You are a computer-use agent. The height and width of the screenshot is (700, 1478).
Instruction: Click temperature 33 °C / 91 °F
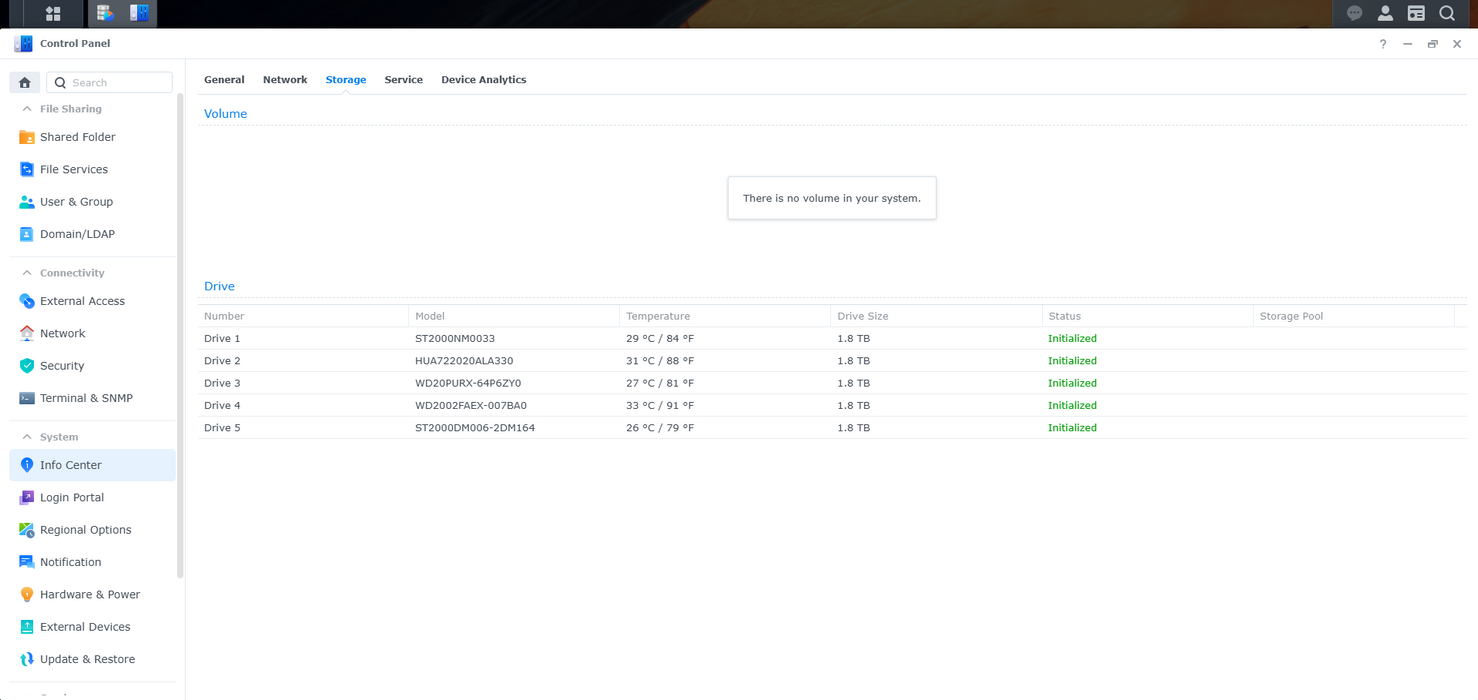coord(660,405)
